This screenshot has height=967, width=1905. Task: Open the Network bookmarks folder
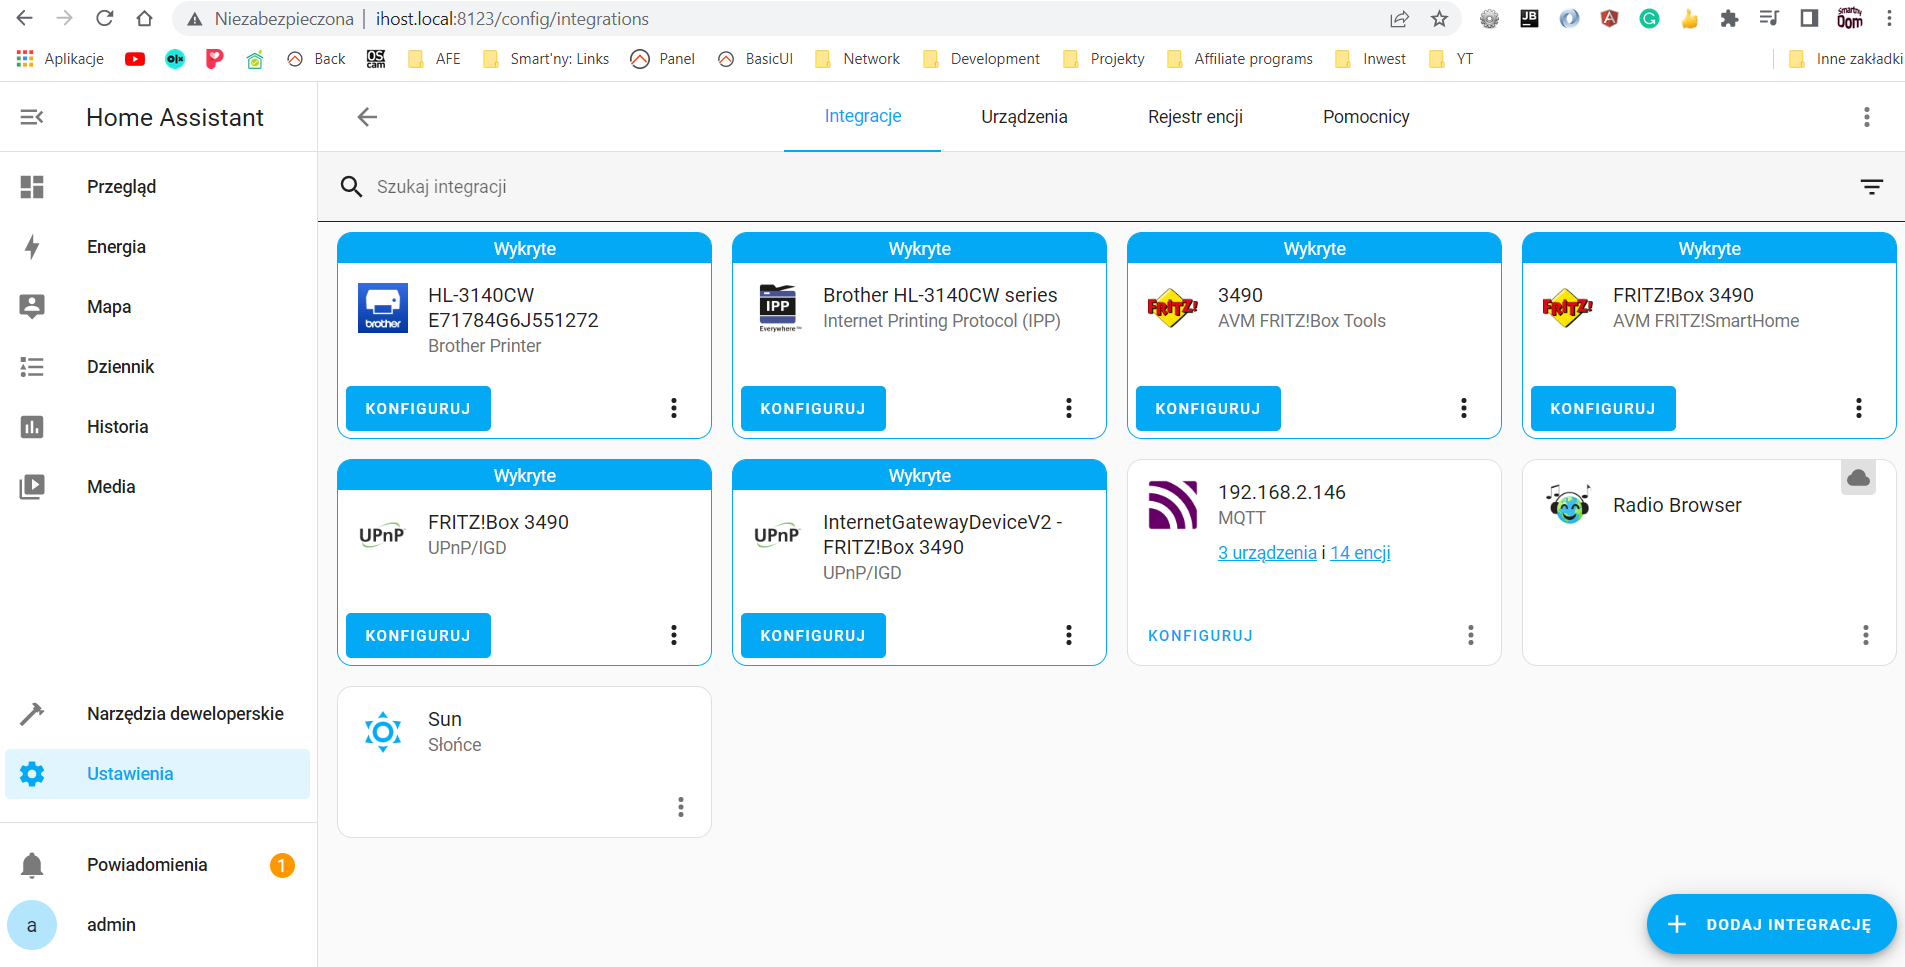coord(858,59)
